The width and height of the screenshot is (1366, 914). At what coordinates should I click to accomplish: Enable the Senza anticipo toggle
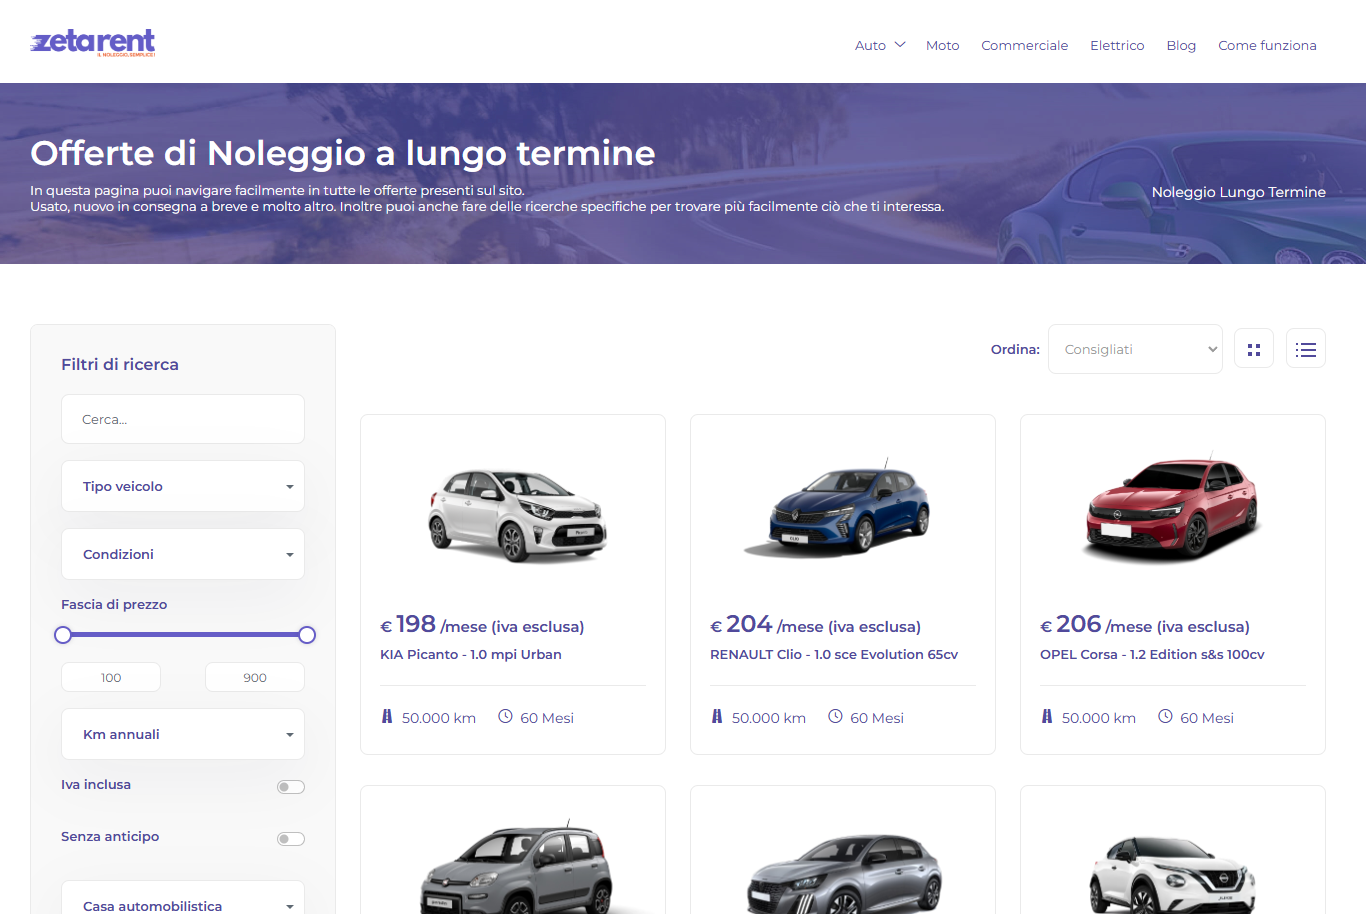(290, 839)
